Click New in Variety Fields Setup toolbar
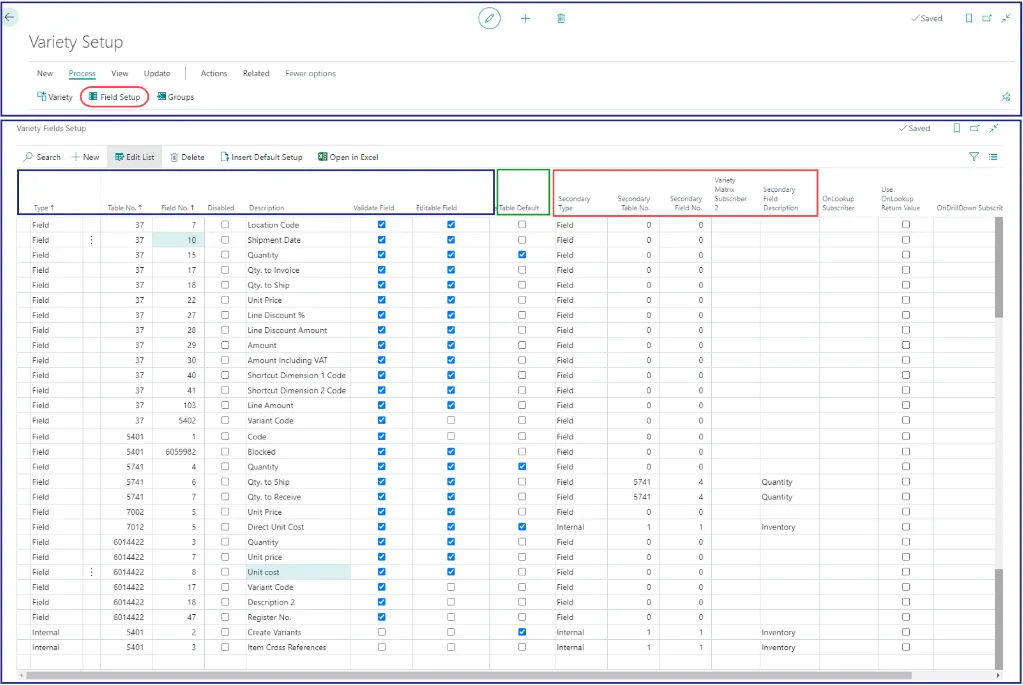The width and height of the screenshot is (1023, 685). click(x=85, y=157)
